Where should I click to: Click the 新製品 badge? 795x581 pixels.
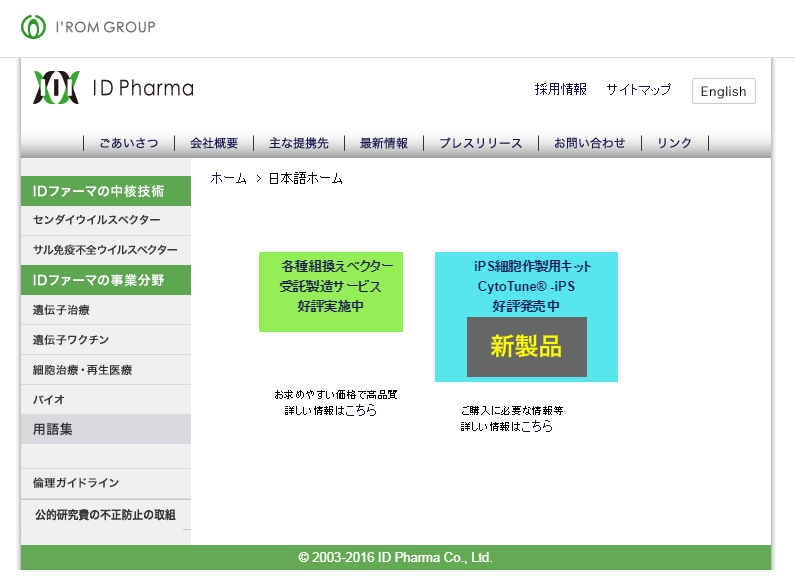coord(527,347)
